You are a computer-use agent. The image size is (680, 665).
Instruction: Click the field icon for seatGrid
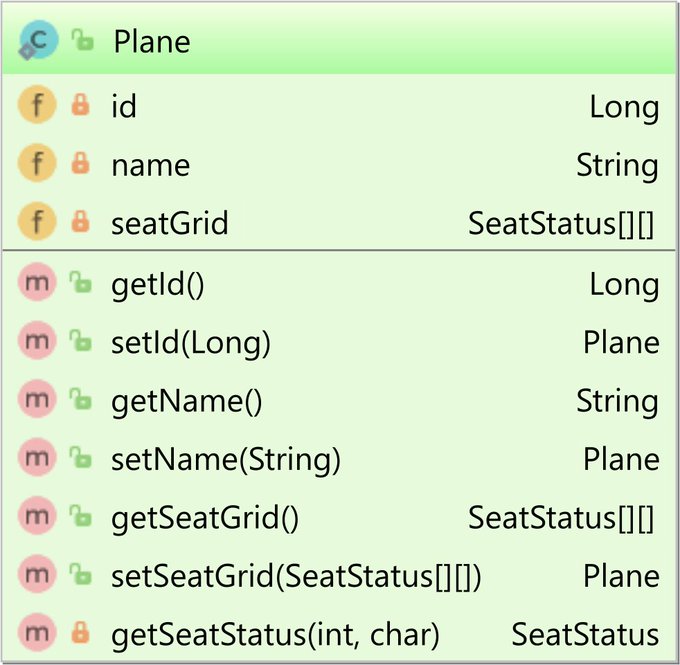(x=37, y=221)
